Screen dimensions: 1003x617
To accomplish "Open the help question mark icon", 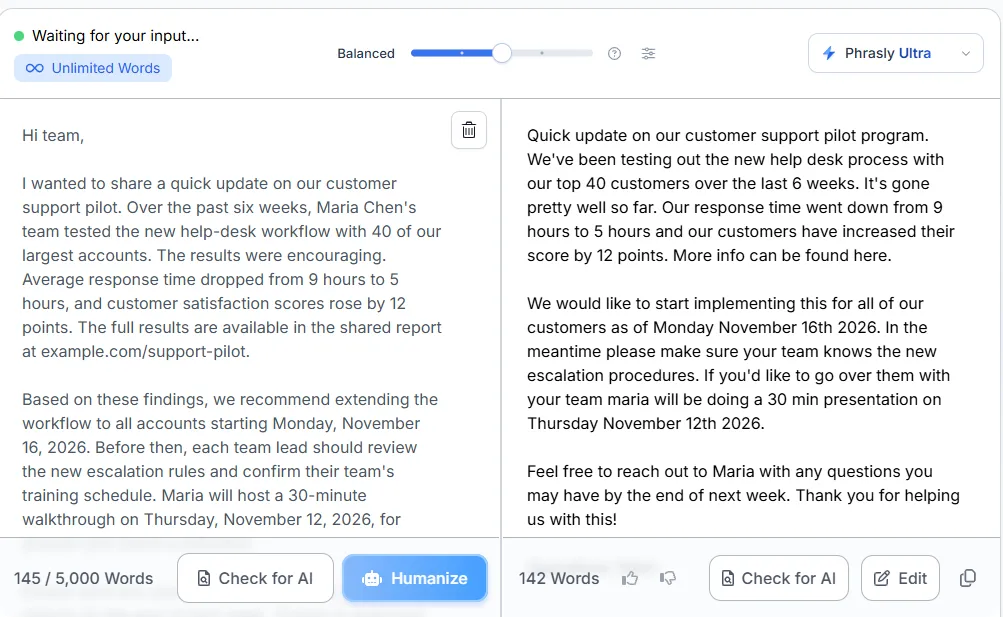I will 614,54.
